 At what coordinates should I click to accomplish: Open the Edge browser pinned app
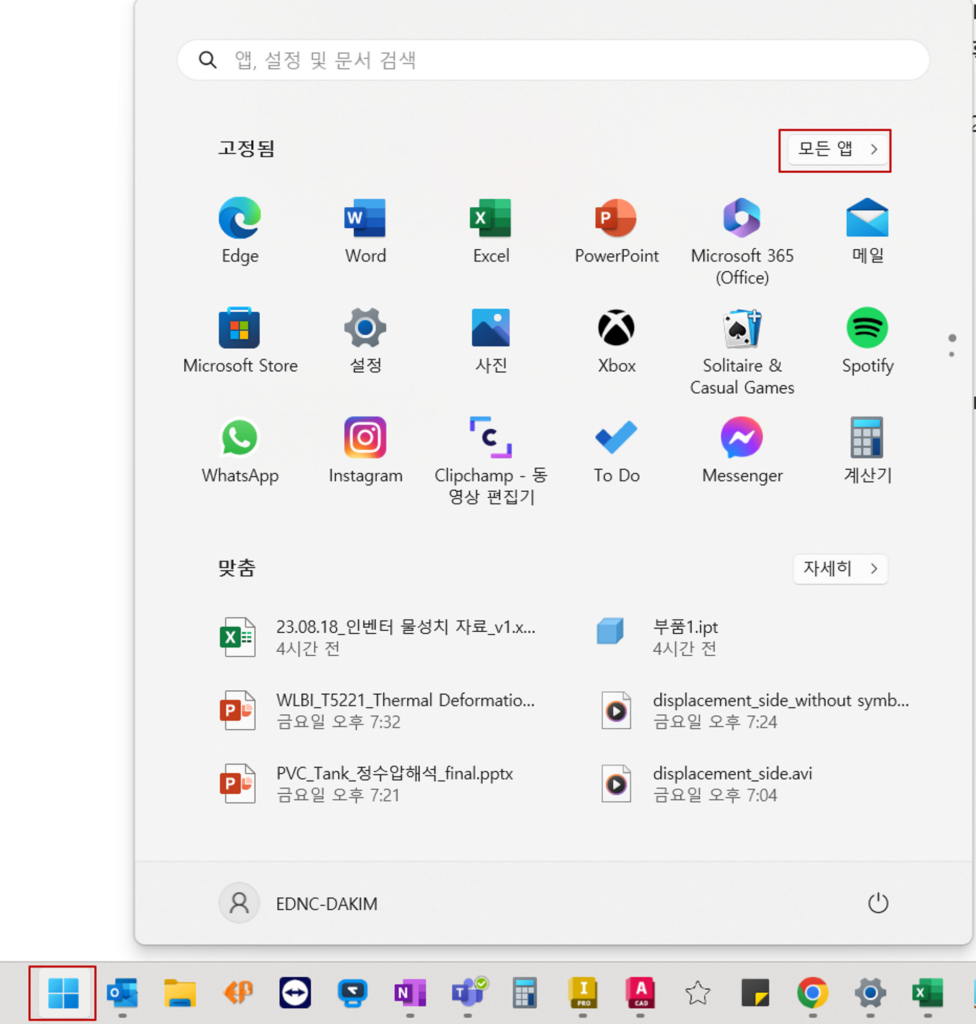point(240,231)
